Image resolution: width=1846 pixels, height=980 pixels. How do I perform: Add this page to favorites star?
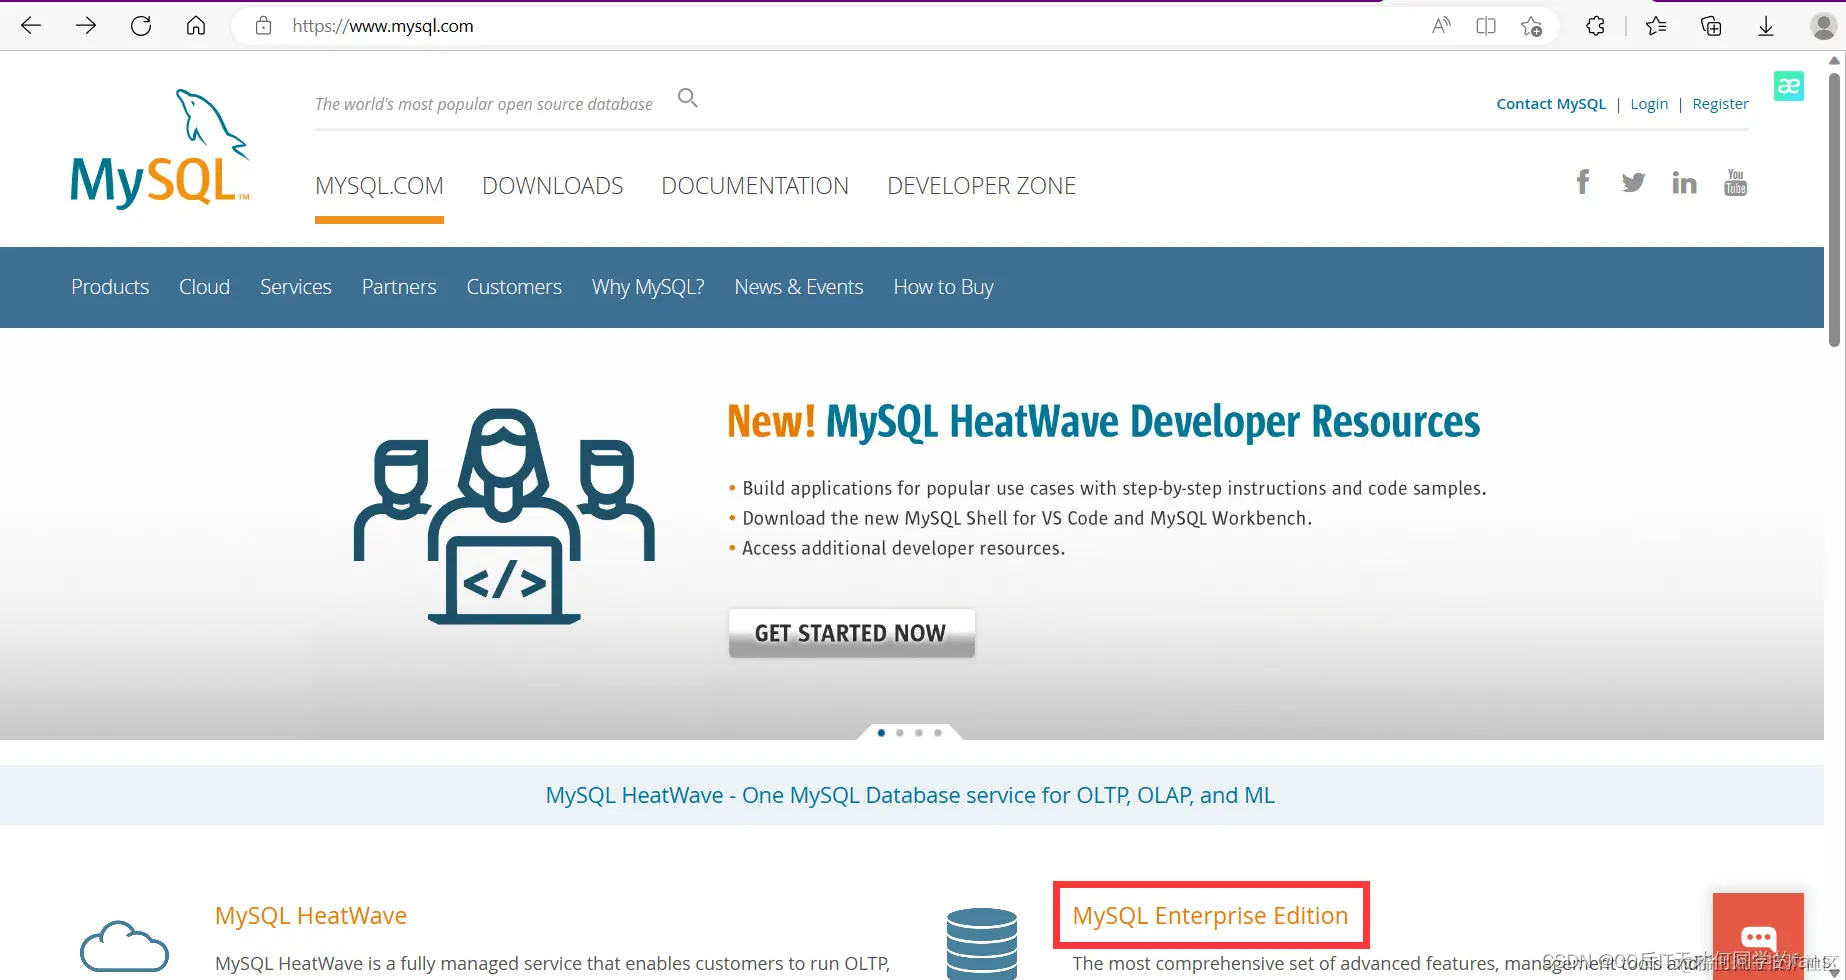point(1531,26)
